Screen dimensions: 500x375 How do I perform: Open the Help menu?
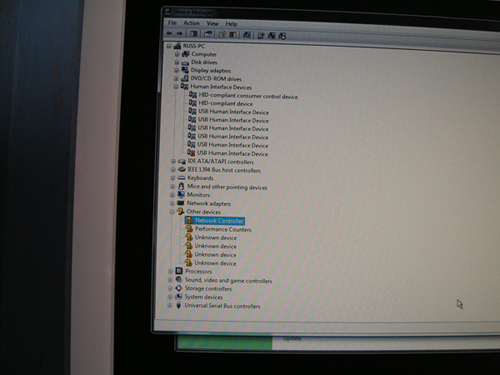click(231, 24)
